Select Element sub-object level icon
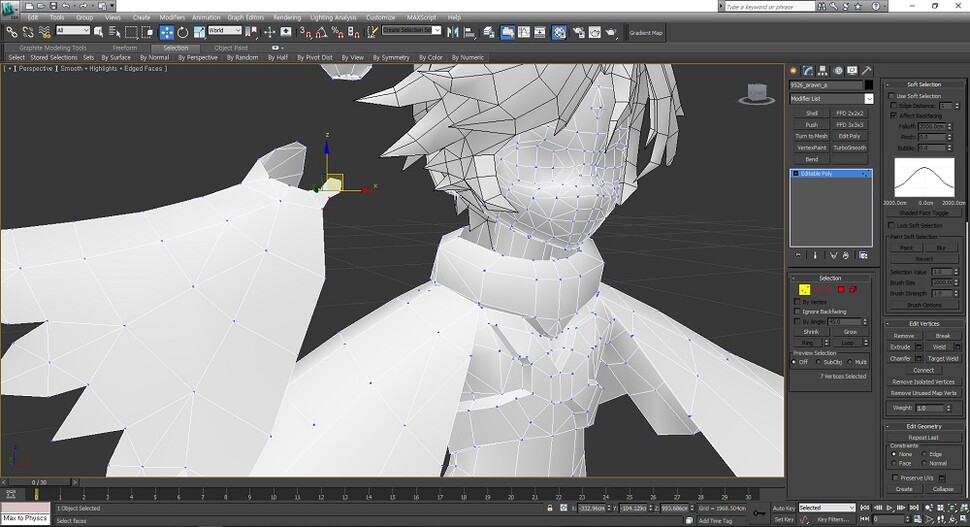This screenshot has width=970, height=527. click(854, 289)
